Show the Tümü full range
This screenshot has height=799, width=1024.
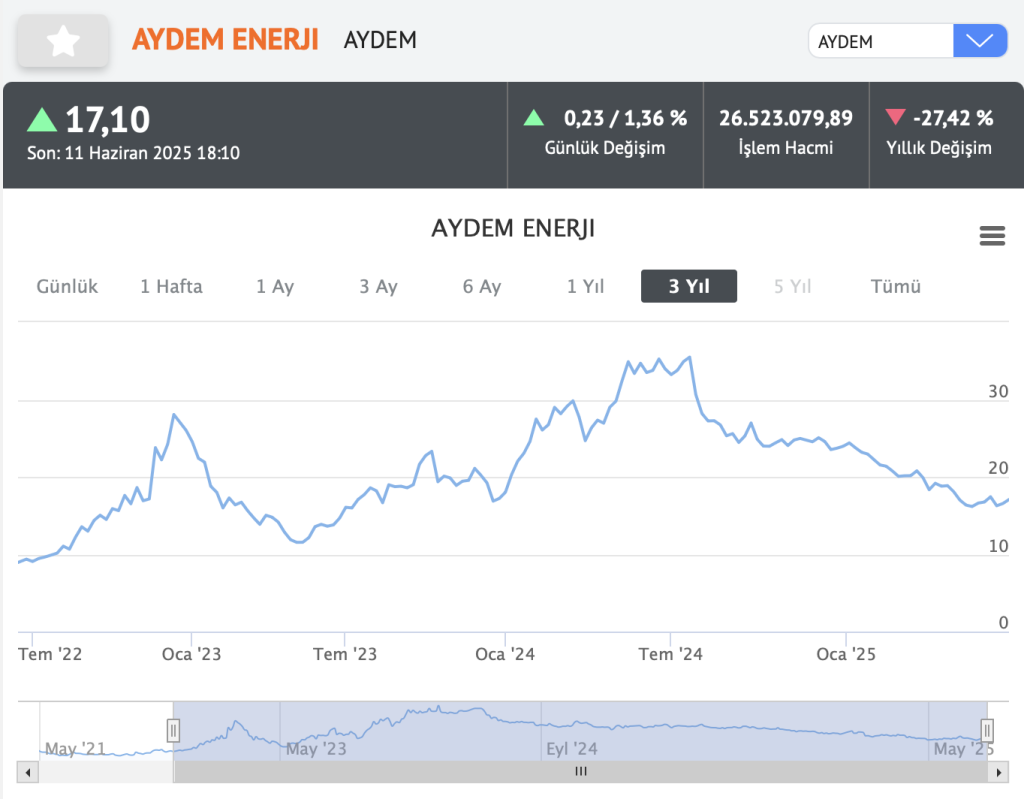click(x=896, y=286)
